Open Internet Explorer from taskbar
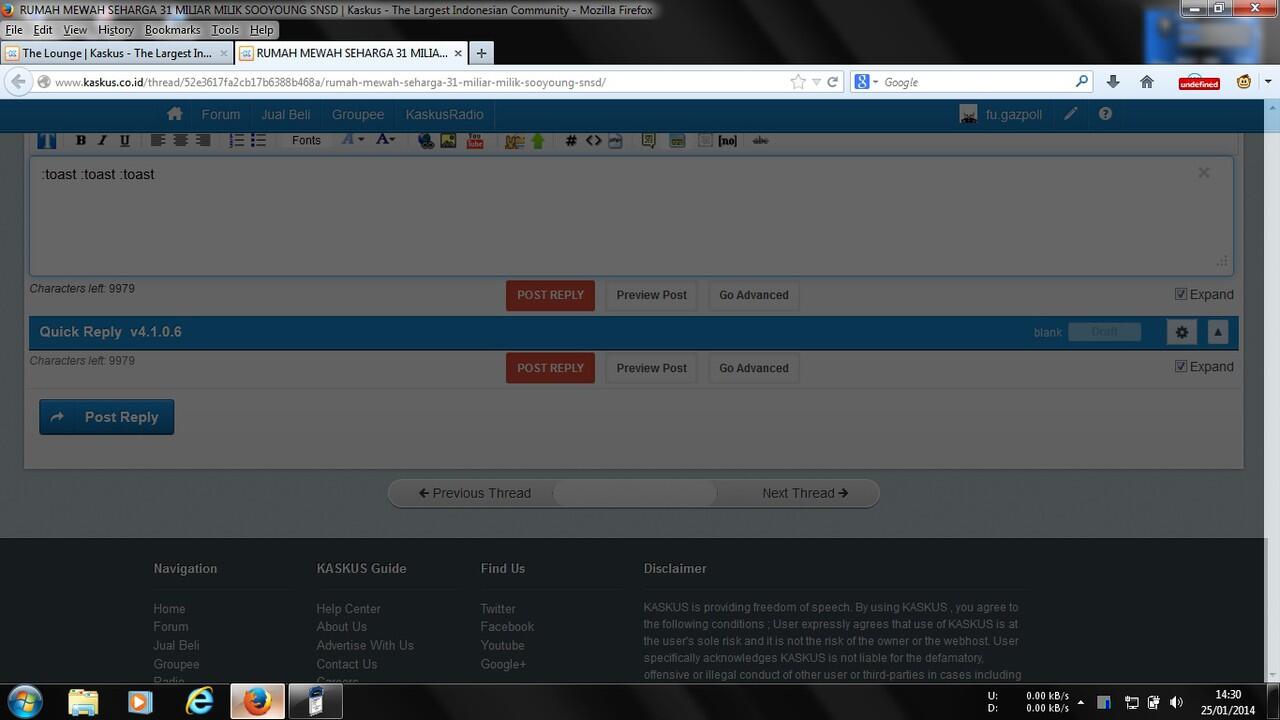The height and width of the screenshot is (720, 1280). [x=200, y=702]
